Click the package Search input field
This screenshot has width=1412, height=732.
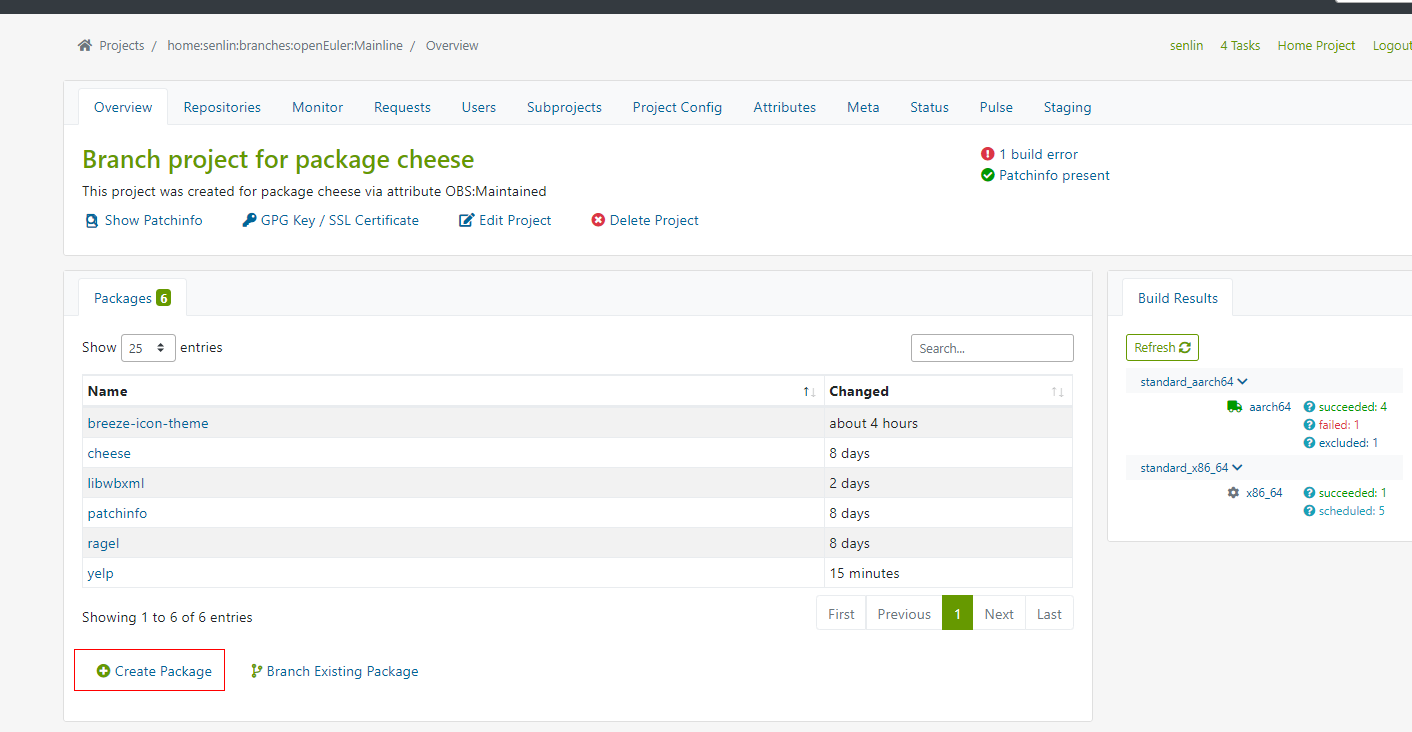991,348
